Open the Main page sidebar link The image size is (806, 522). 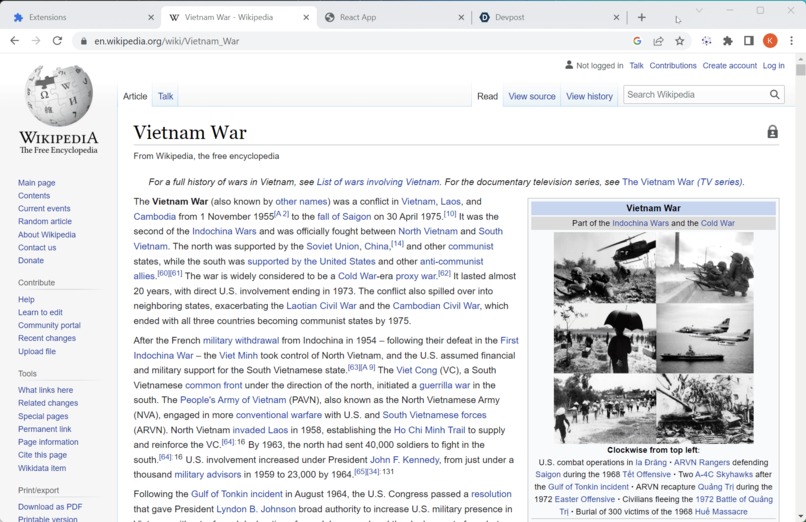(x=36, y=182)
